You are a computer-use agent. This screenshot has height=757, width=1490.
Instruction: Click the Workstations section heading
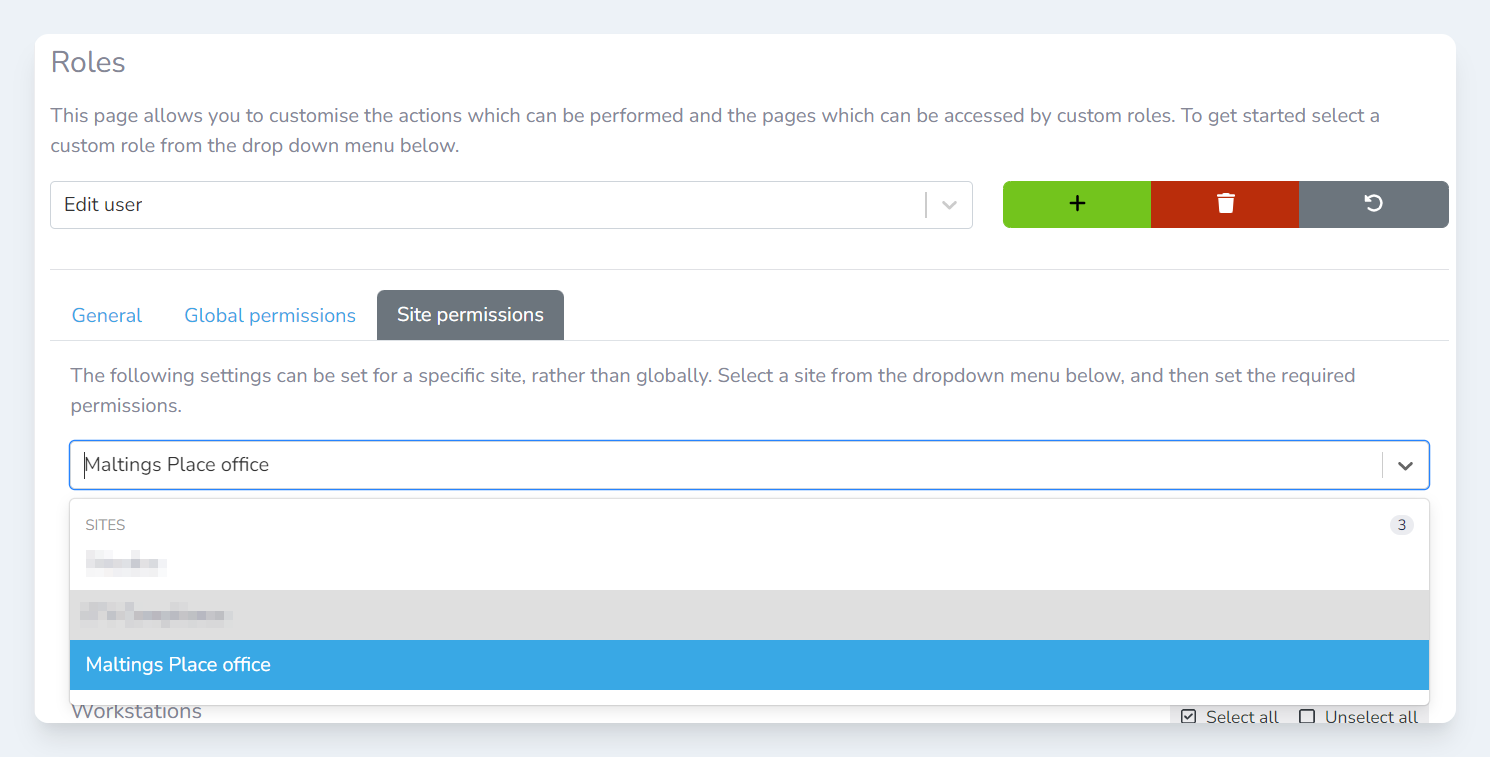coord(137,712)
